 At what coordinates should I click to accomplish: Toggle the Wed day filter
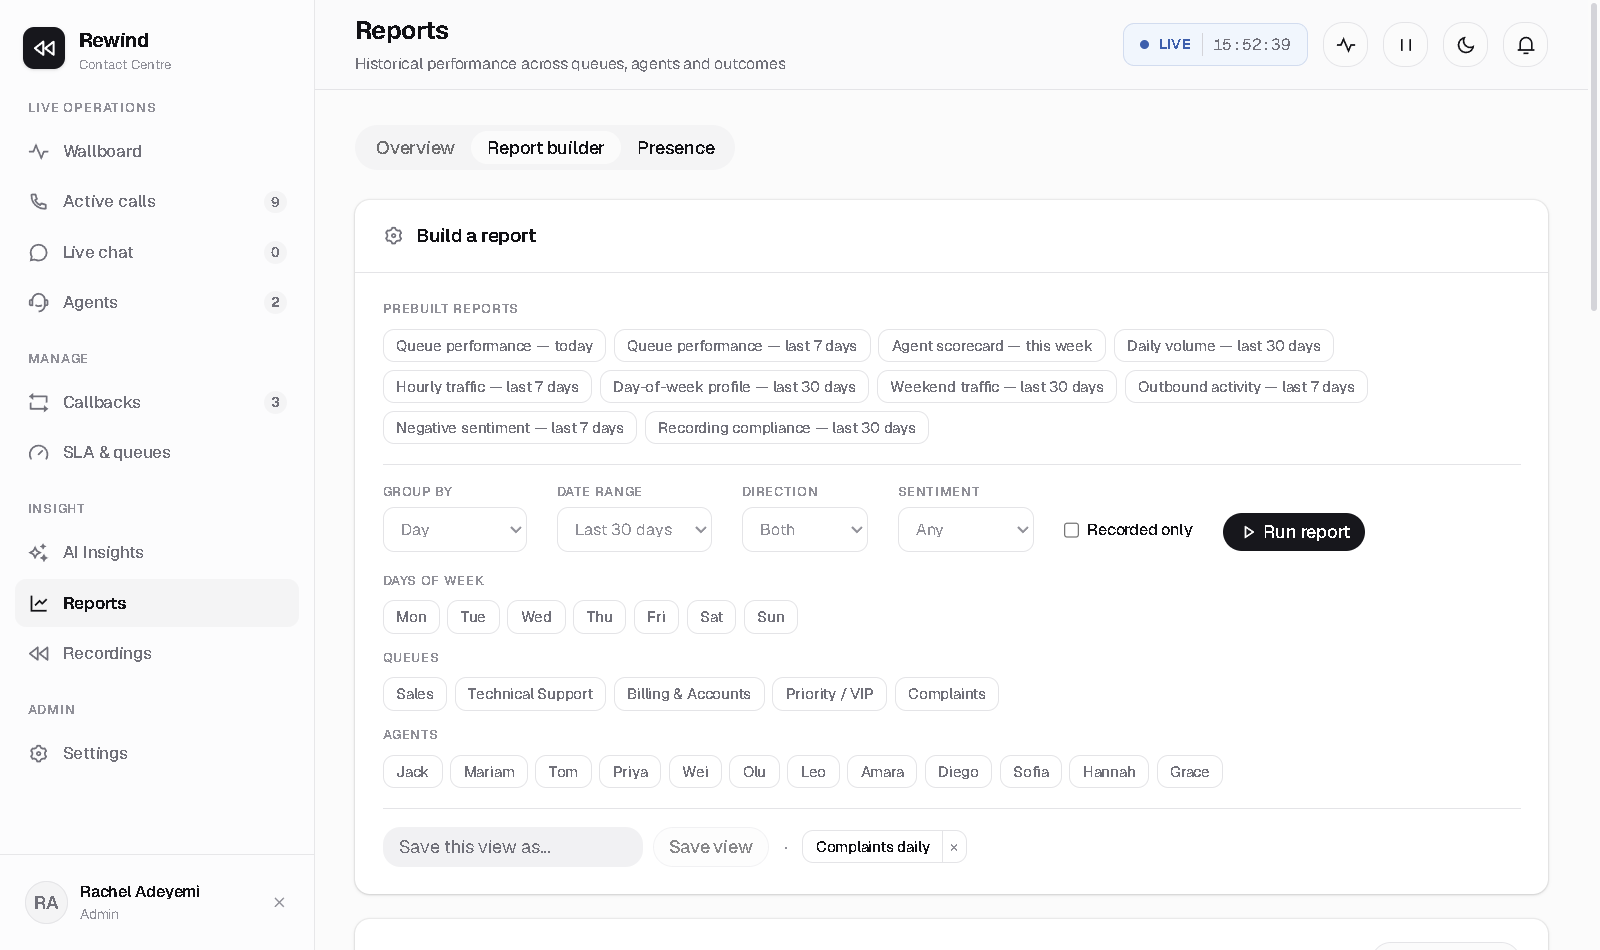(x=536, y=617)
